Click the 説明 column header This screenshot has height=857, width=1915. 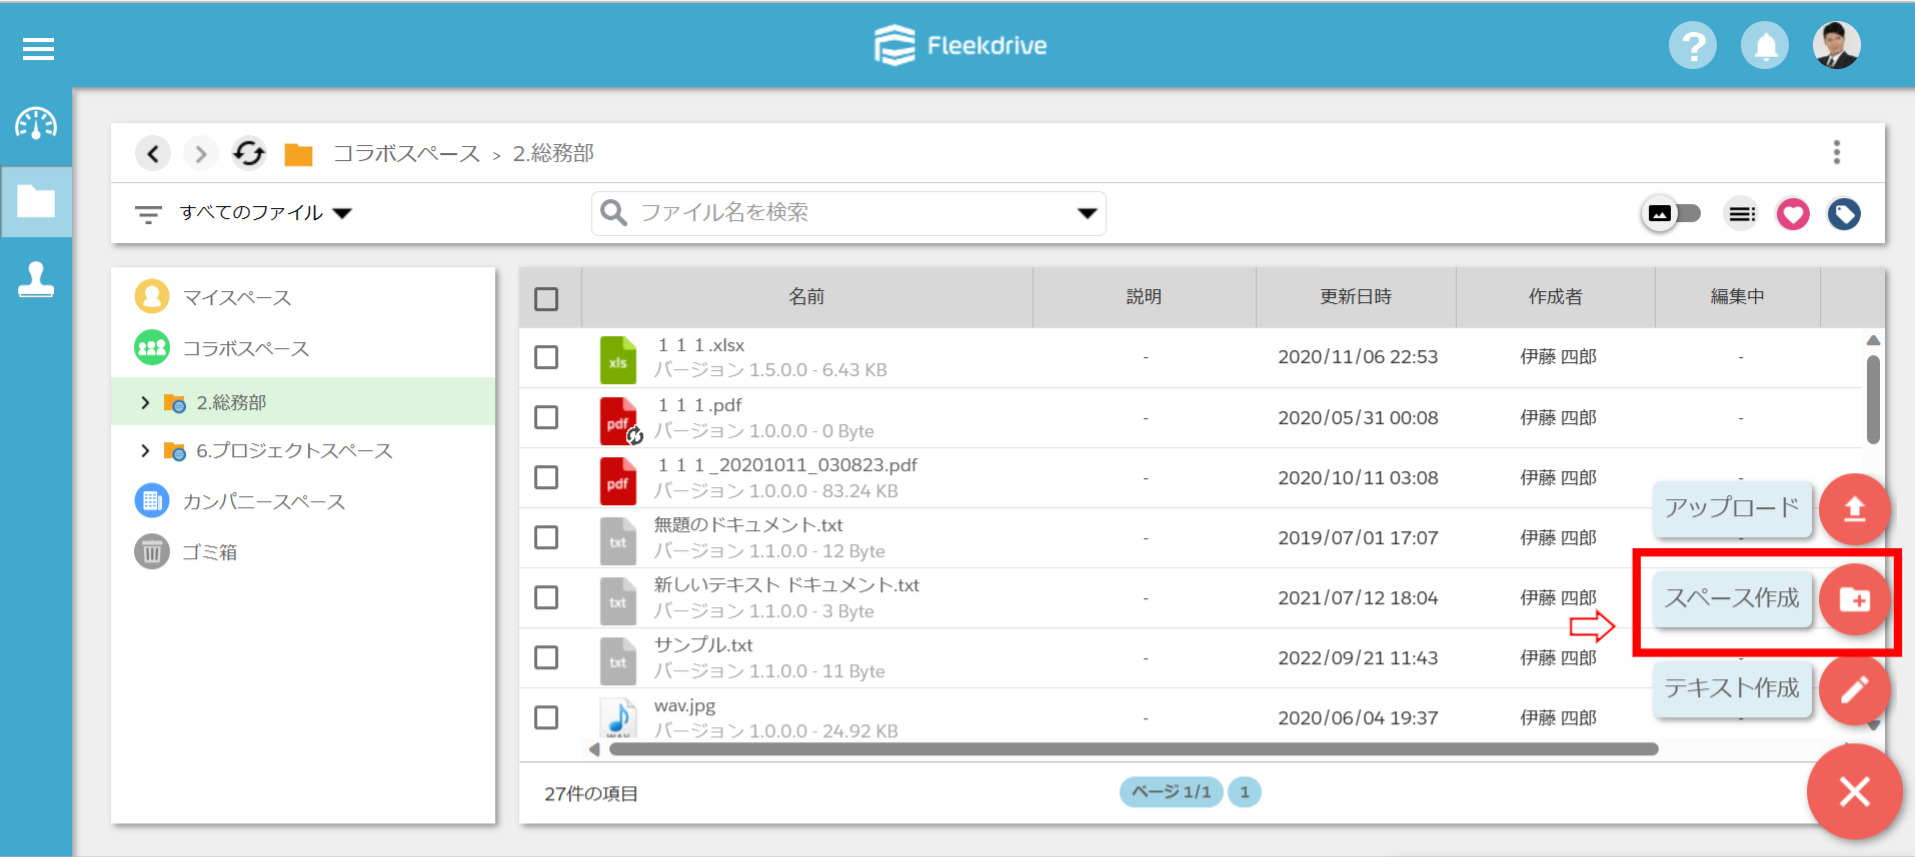(x=1143, y=297)
